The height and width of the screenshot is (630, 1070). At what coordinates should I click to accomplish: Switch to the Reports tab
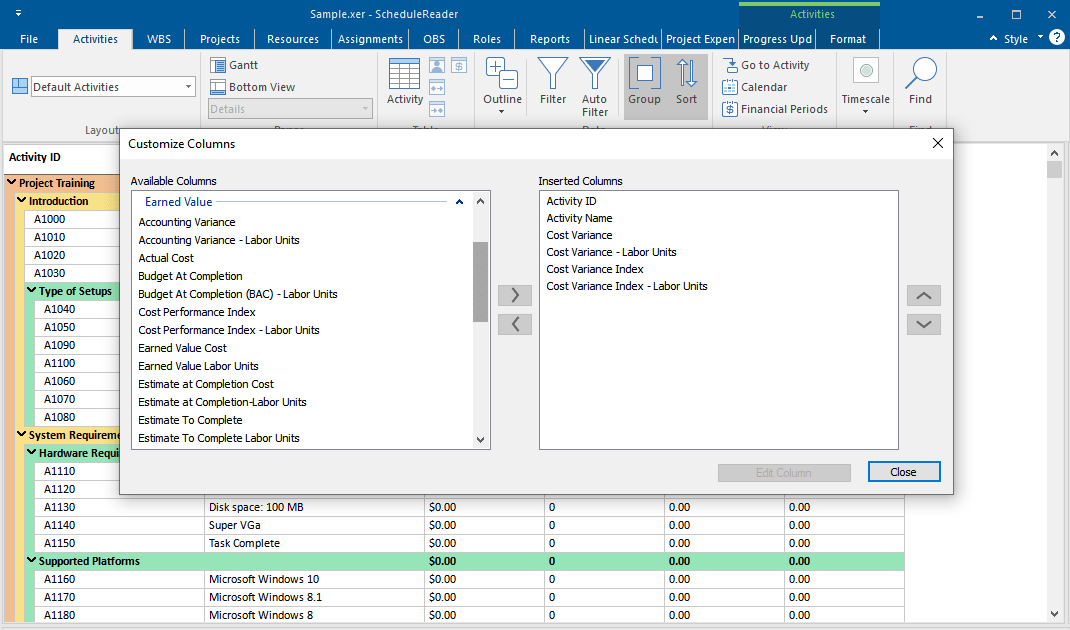pyautogui.click(x=550, y=39)
